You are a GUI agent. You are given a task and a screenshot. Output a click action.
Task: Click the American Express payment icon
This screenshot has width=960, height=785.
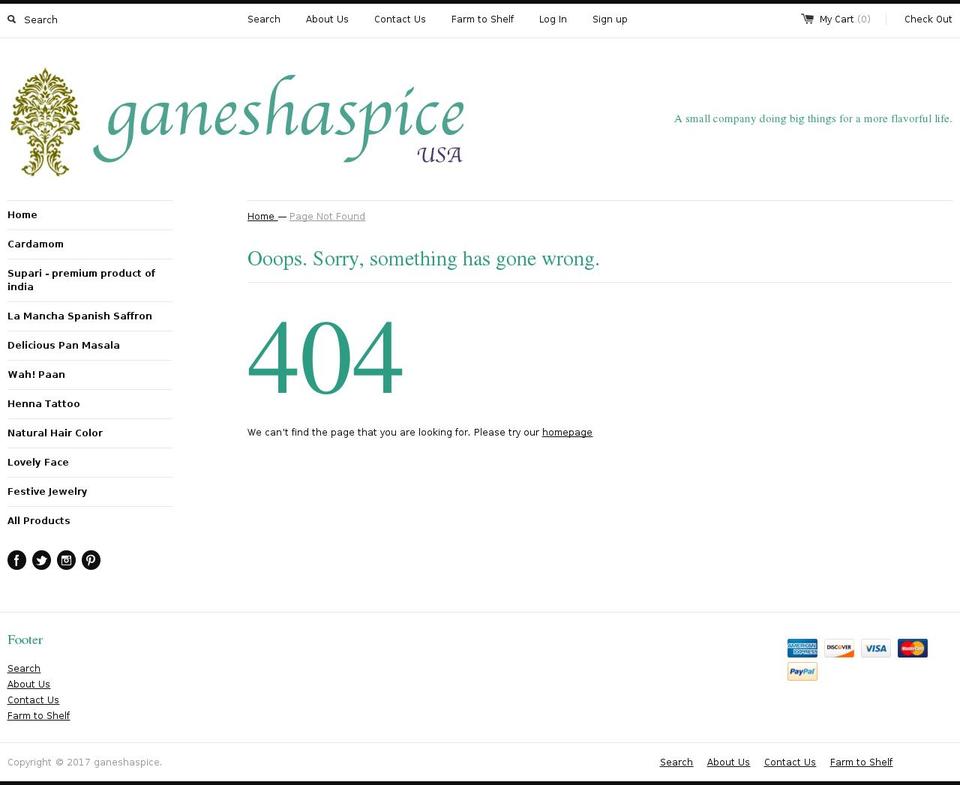click(x=802, y=648)
